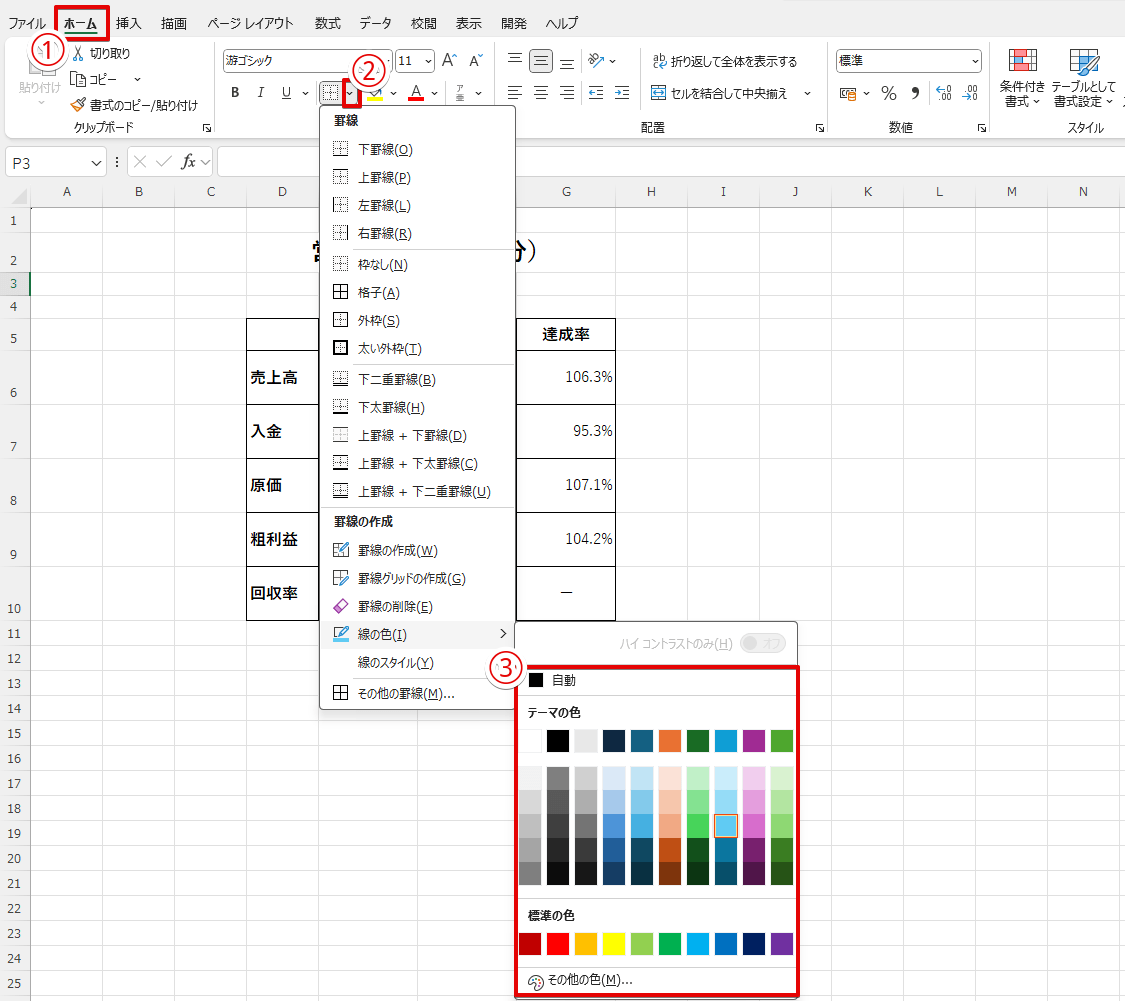Open the 挿入 ribbon tab
Viewport: 1125px width, 1001px height.
[x=128, y=23]
